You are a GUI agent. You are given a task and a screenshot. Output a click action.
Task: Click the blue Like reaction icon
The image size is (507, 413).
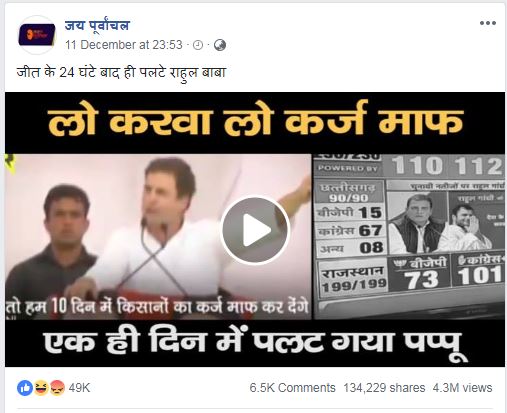pos(25,388)
